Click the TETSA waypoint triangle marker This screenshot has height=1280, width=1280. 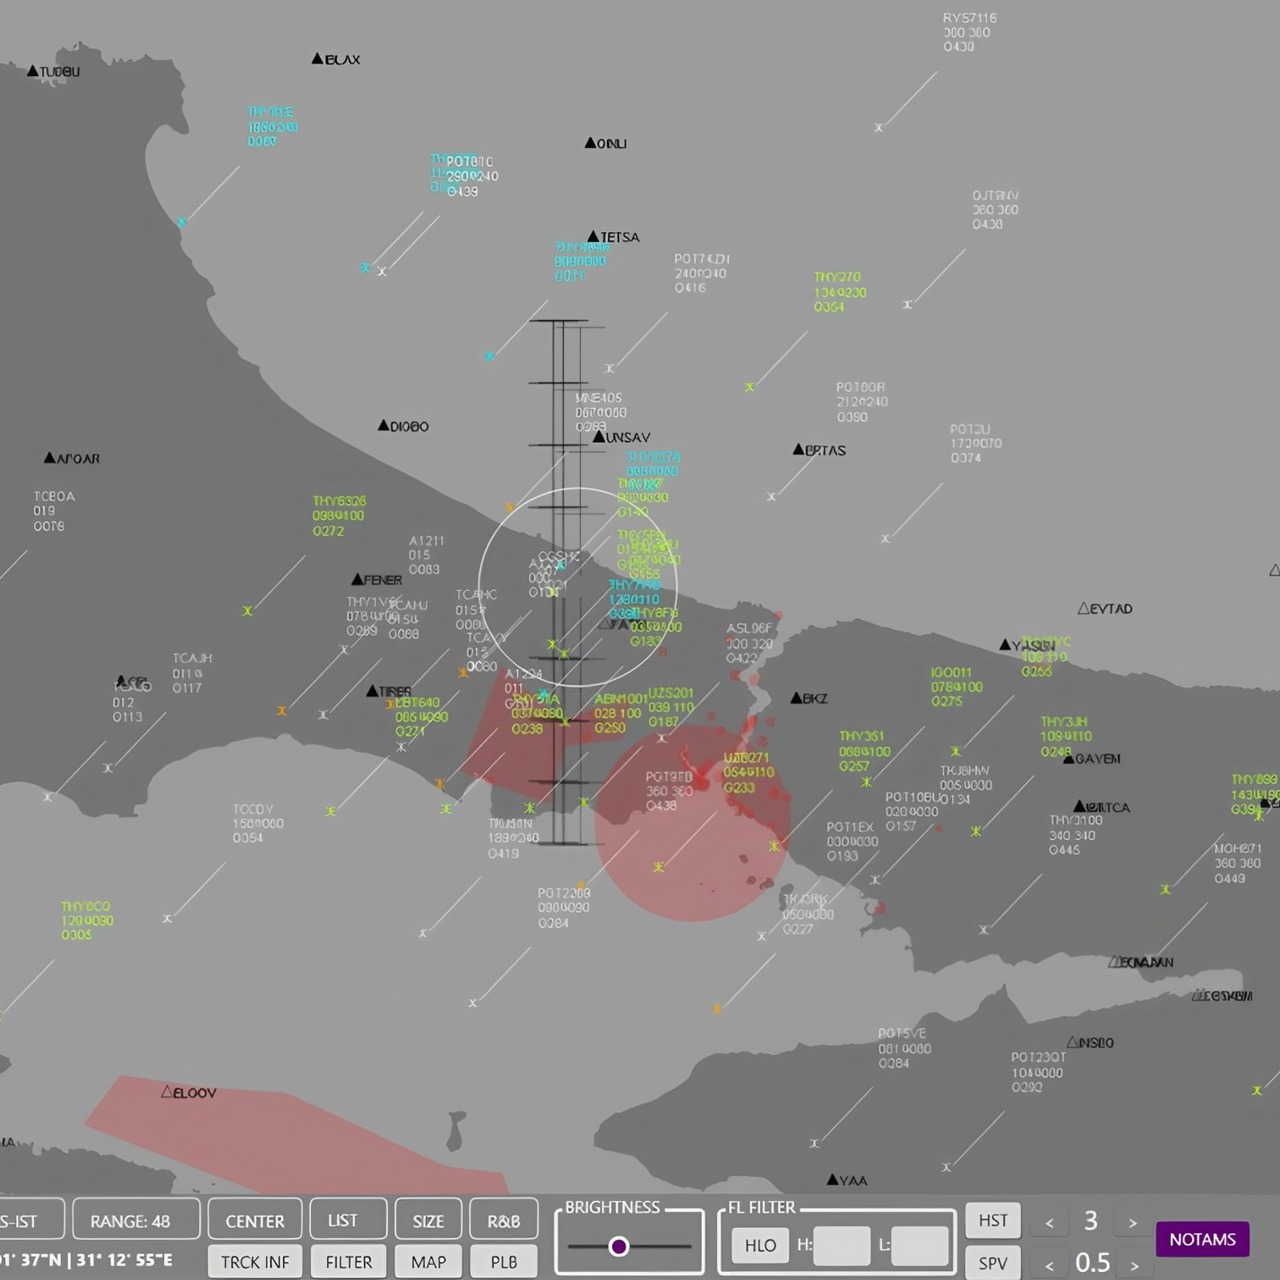pyautogui.click(x=594, y=237)
